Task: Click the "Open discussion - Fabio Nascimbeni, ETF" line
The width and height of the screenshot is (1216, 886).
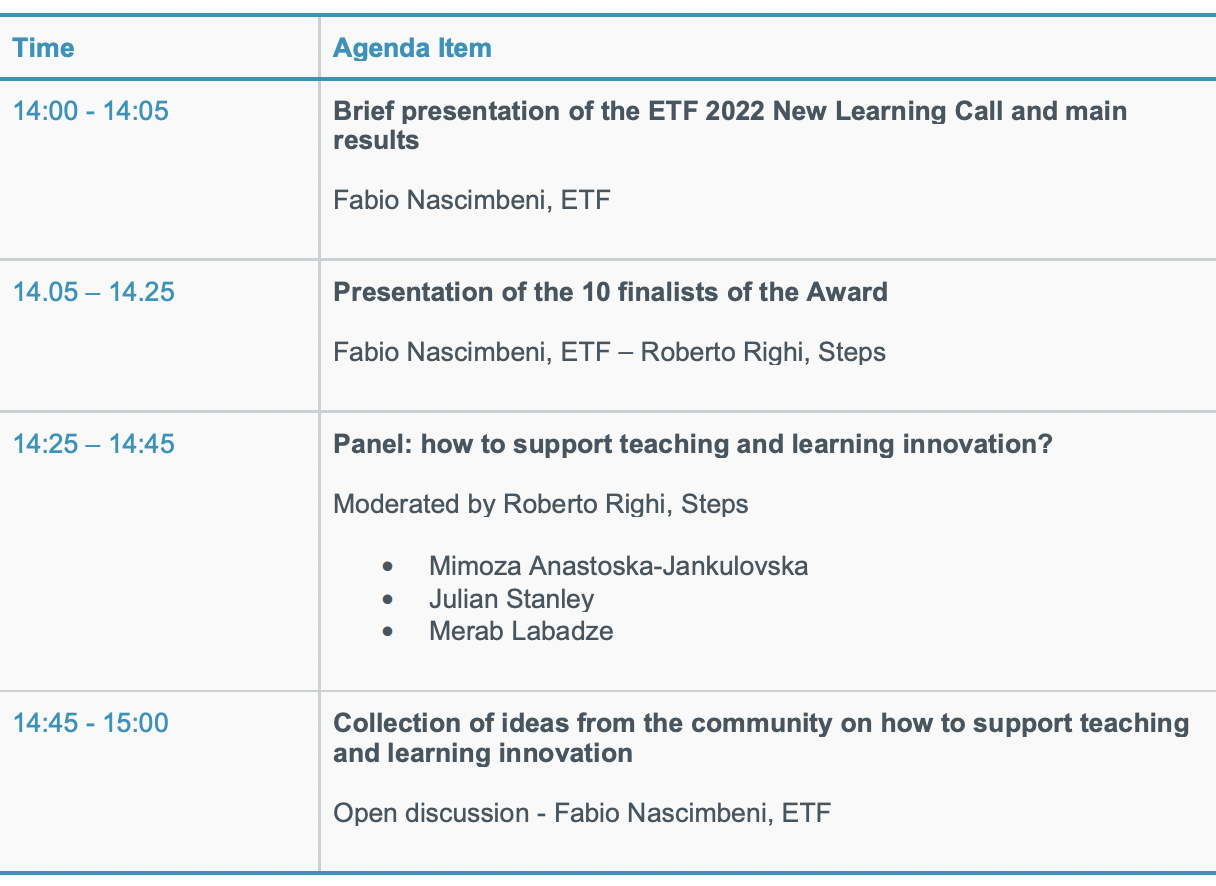Action: pos(582,813)
